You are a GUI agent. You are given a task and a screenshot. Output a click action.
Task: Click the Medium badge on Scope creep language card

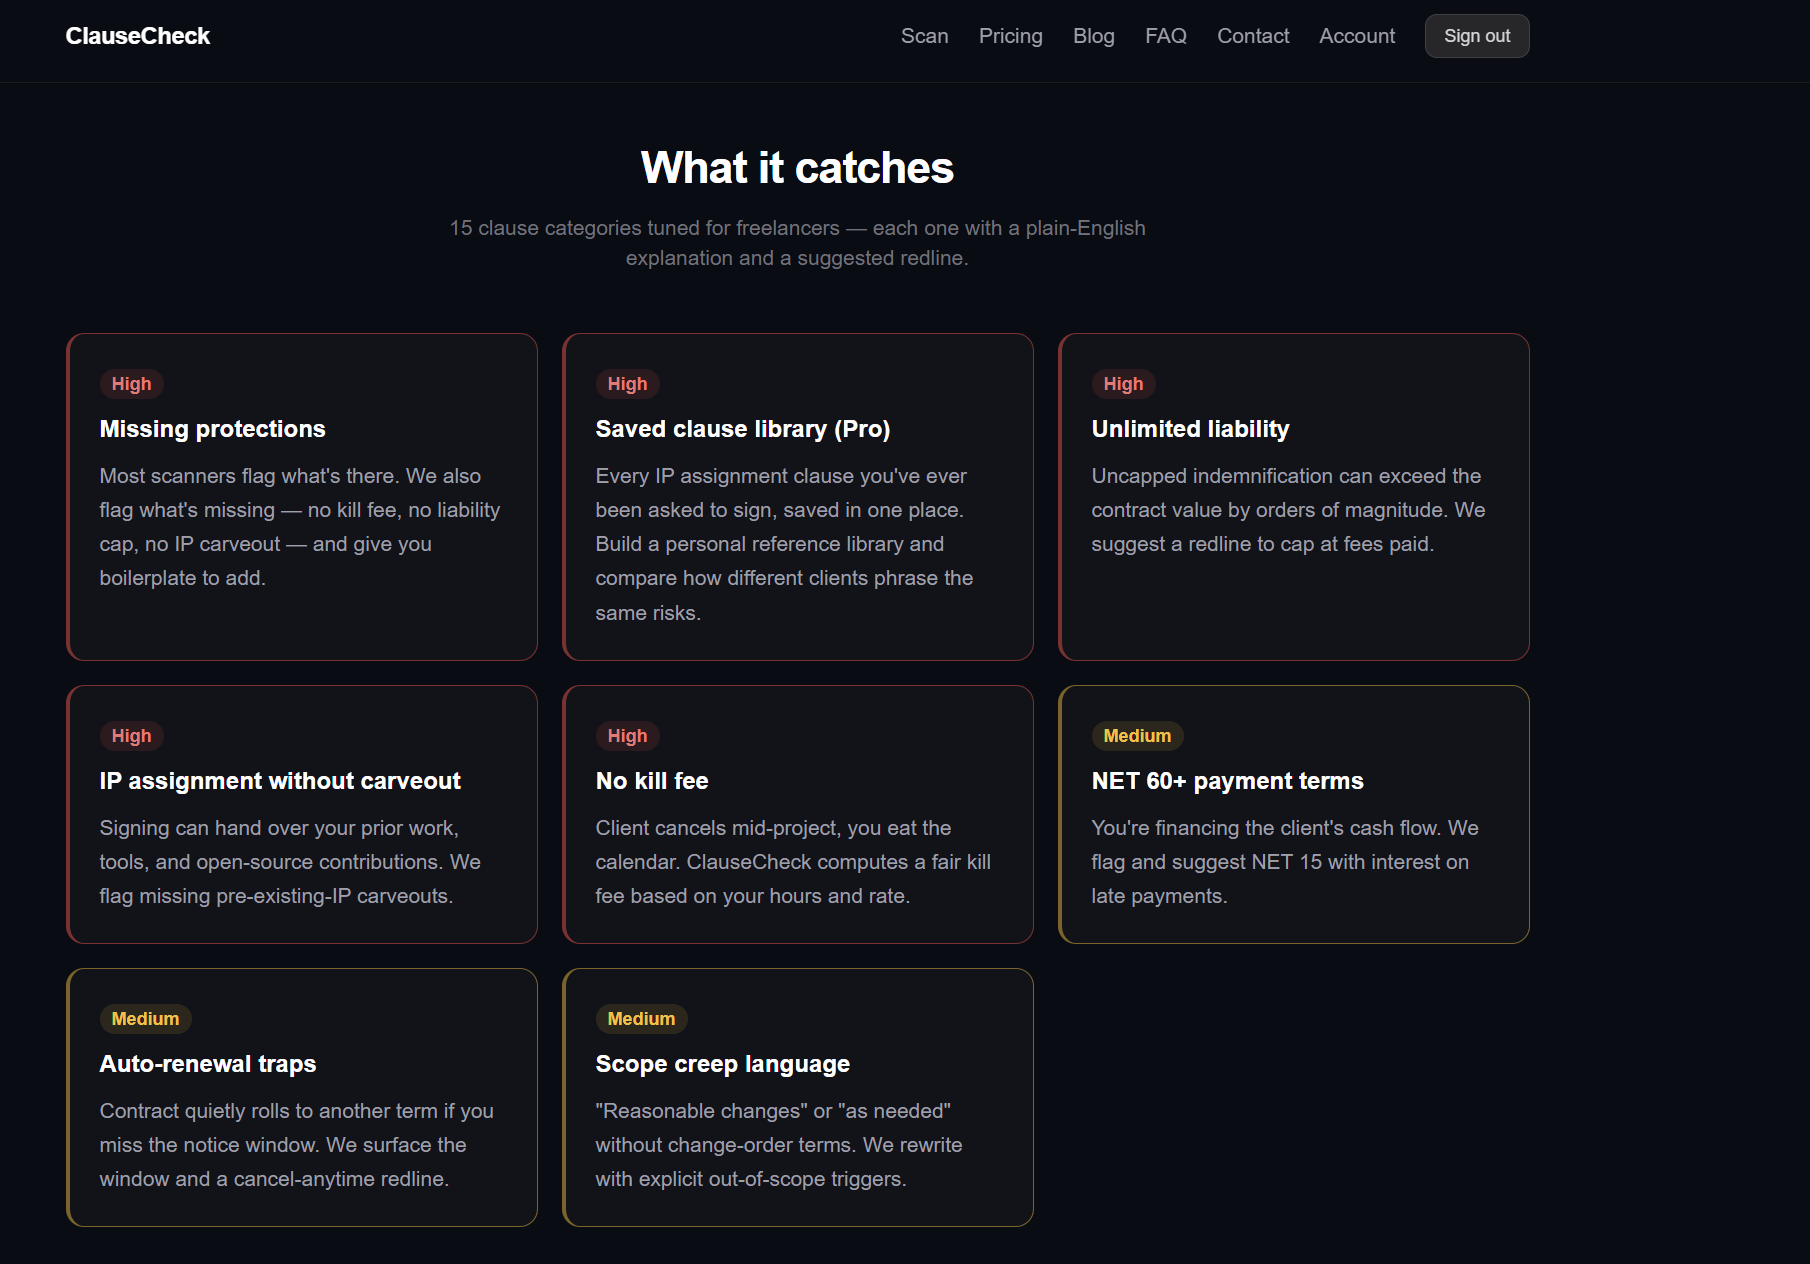(641, 1018)
